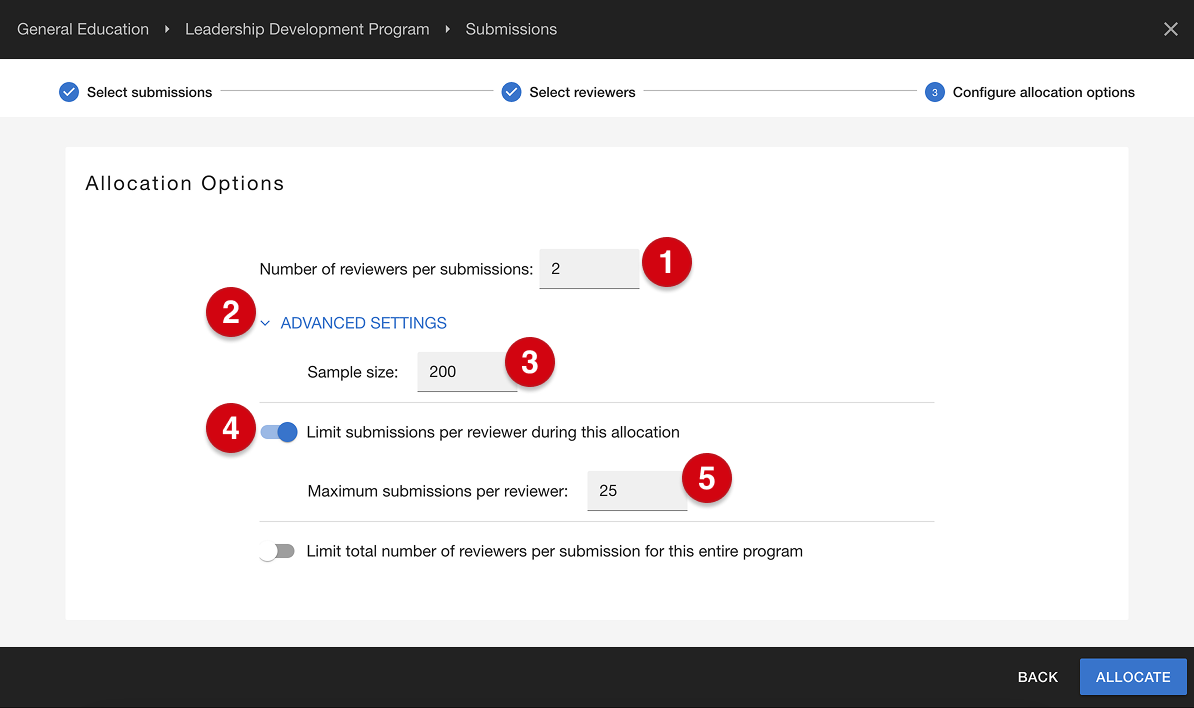1194x708 pixels.
Task: Click the step 3 circle icon
Action: pos(934,92)
